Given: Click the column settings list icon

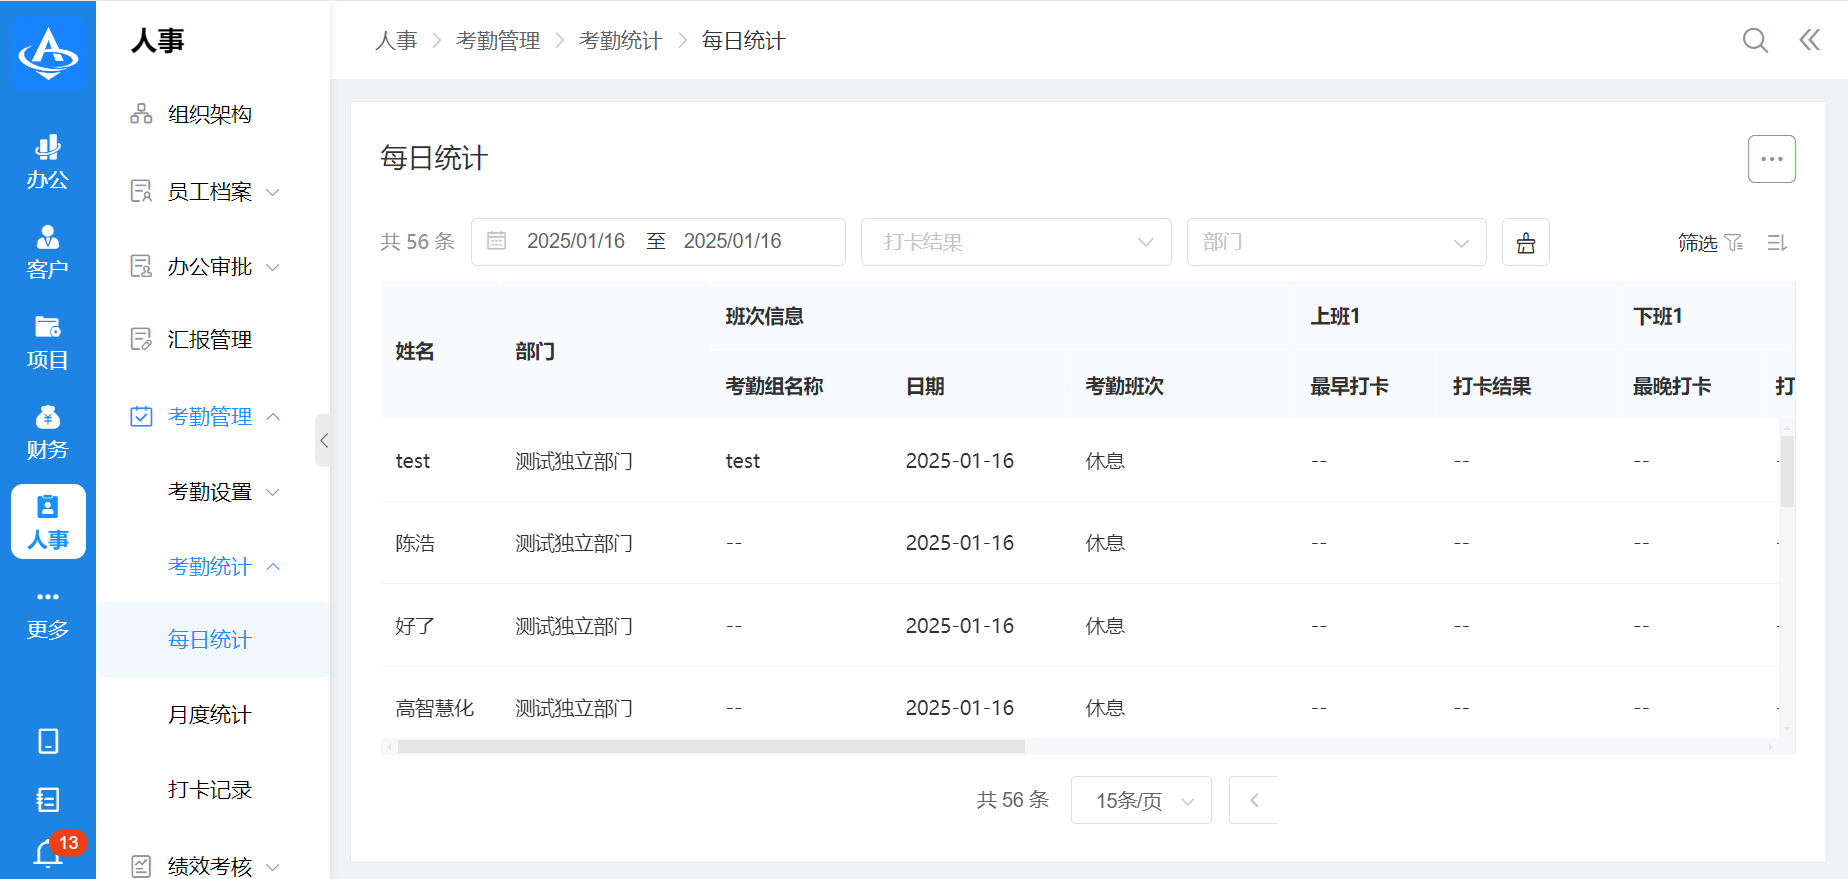Looking at the screenshot, I should (x=1777, y=243).
